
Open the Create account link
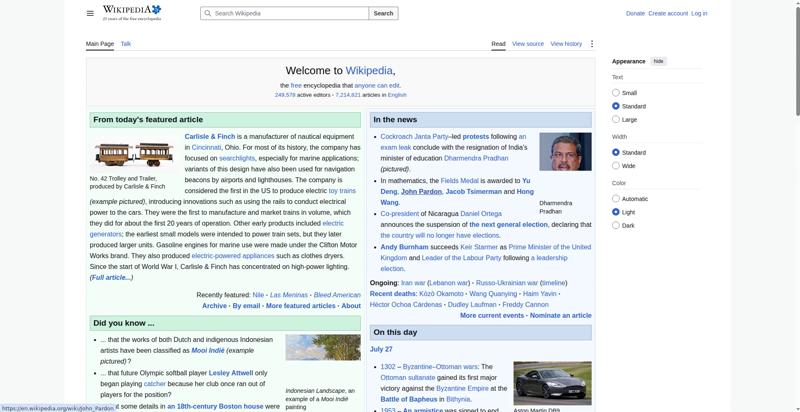pyautogui.click(x=668, y=13)
